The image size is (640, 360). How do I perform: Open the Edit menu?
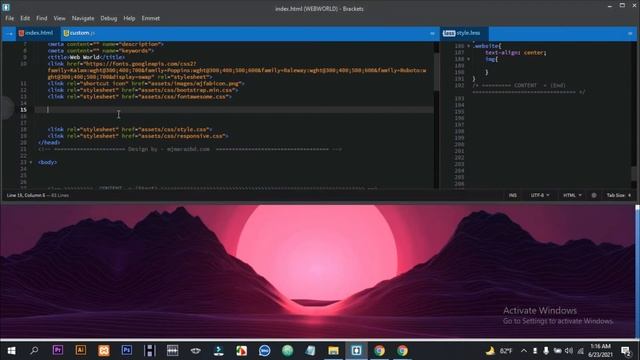point(25,18)
